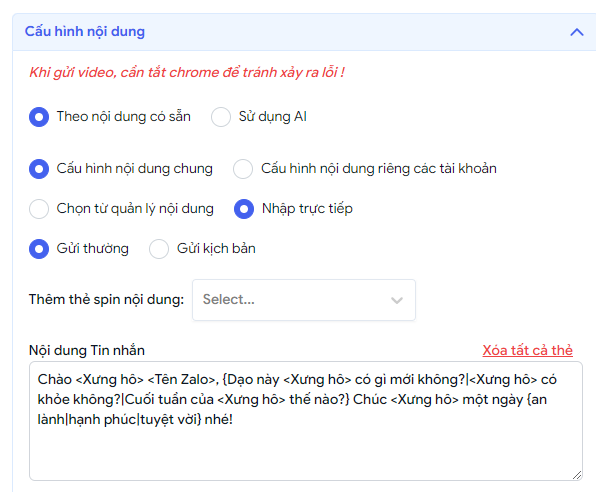
Task: Focus the Nội dung Tin nhắn text area
Action: (306, 421)
